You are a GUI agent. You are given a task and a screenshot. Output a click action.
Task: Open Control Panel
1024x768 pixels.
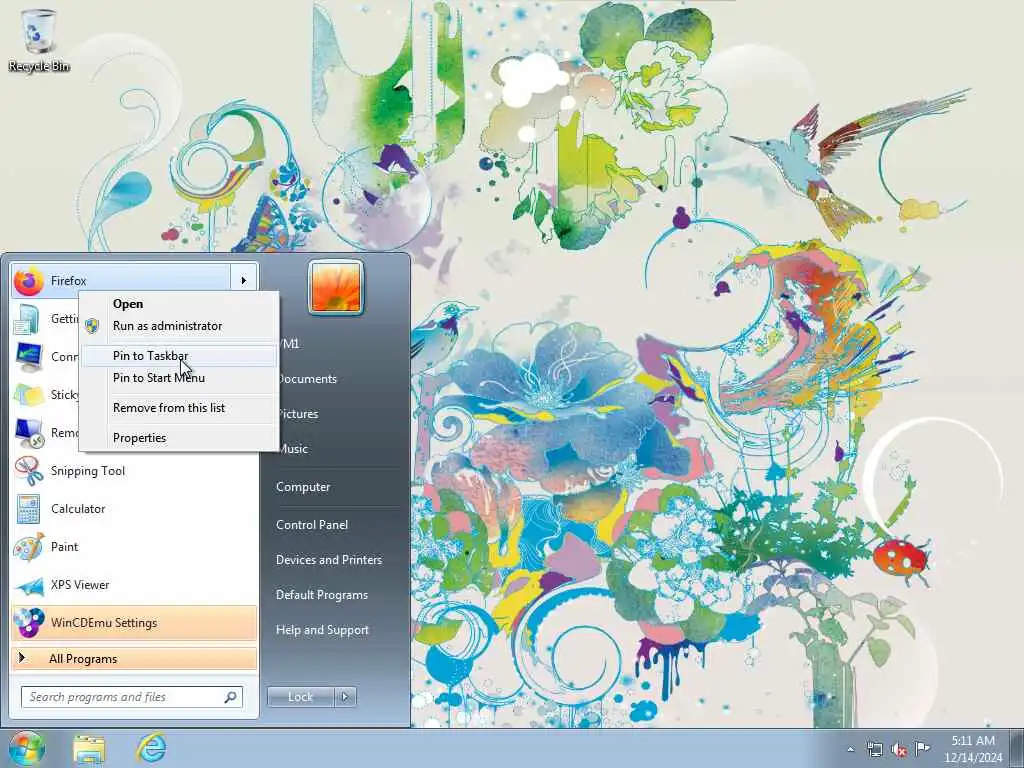[312, 525]
